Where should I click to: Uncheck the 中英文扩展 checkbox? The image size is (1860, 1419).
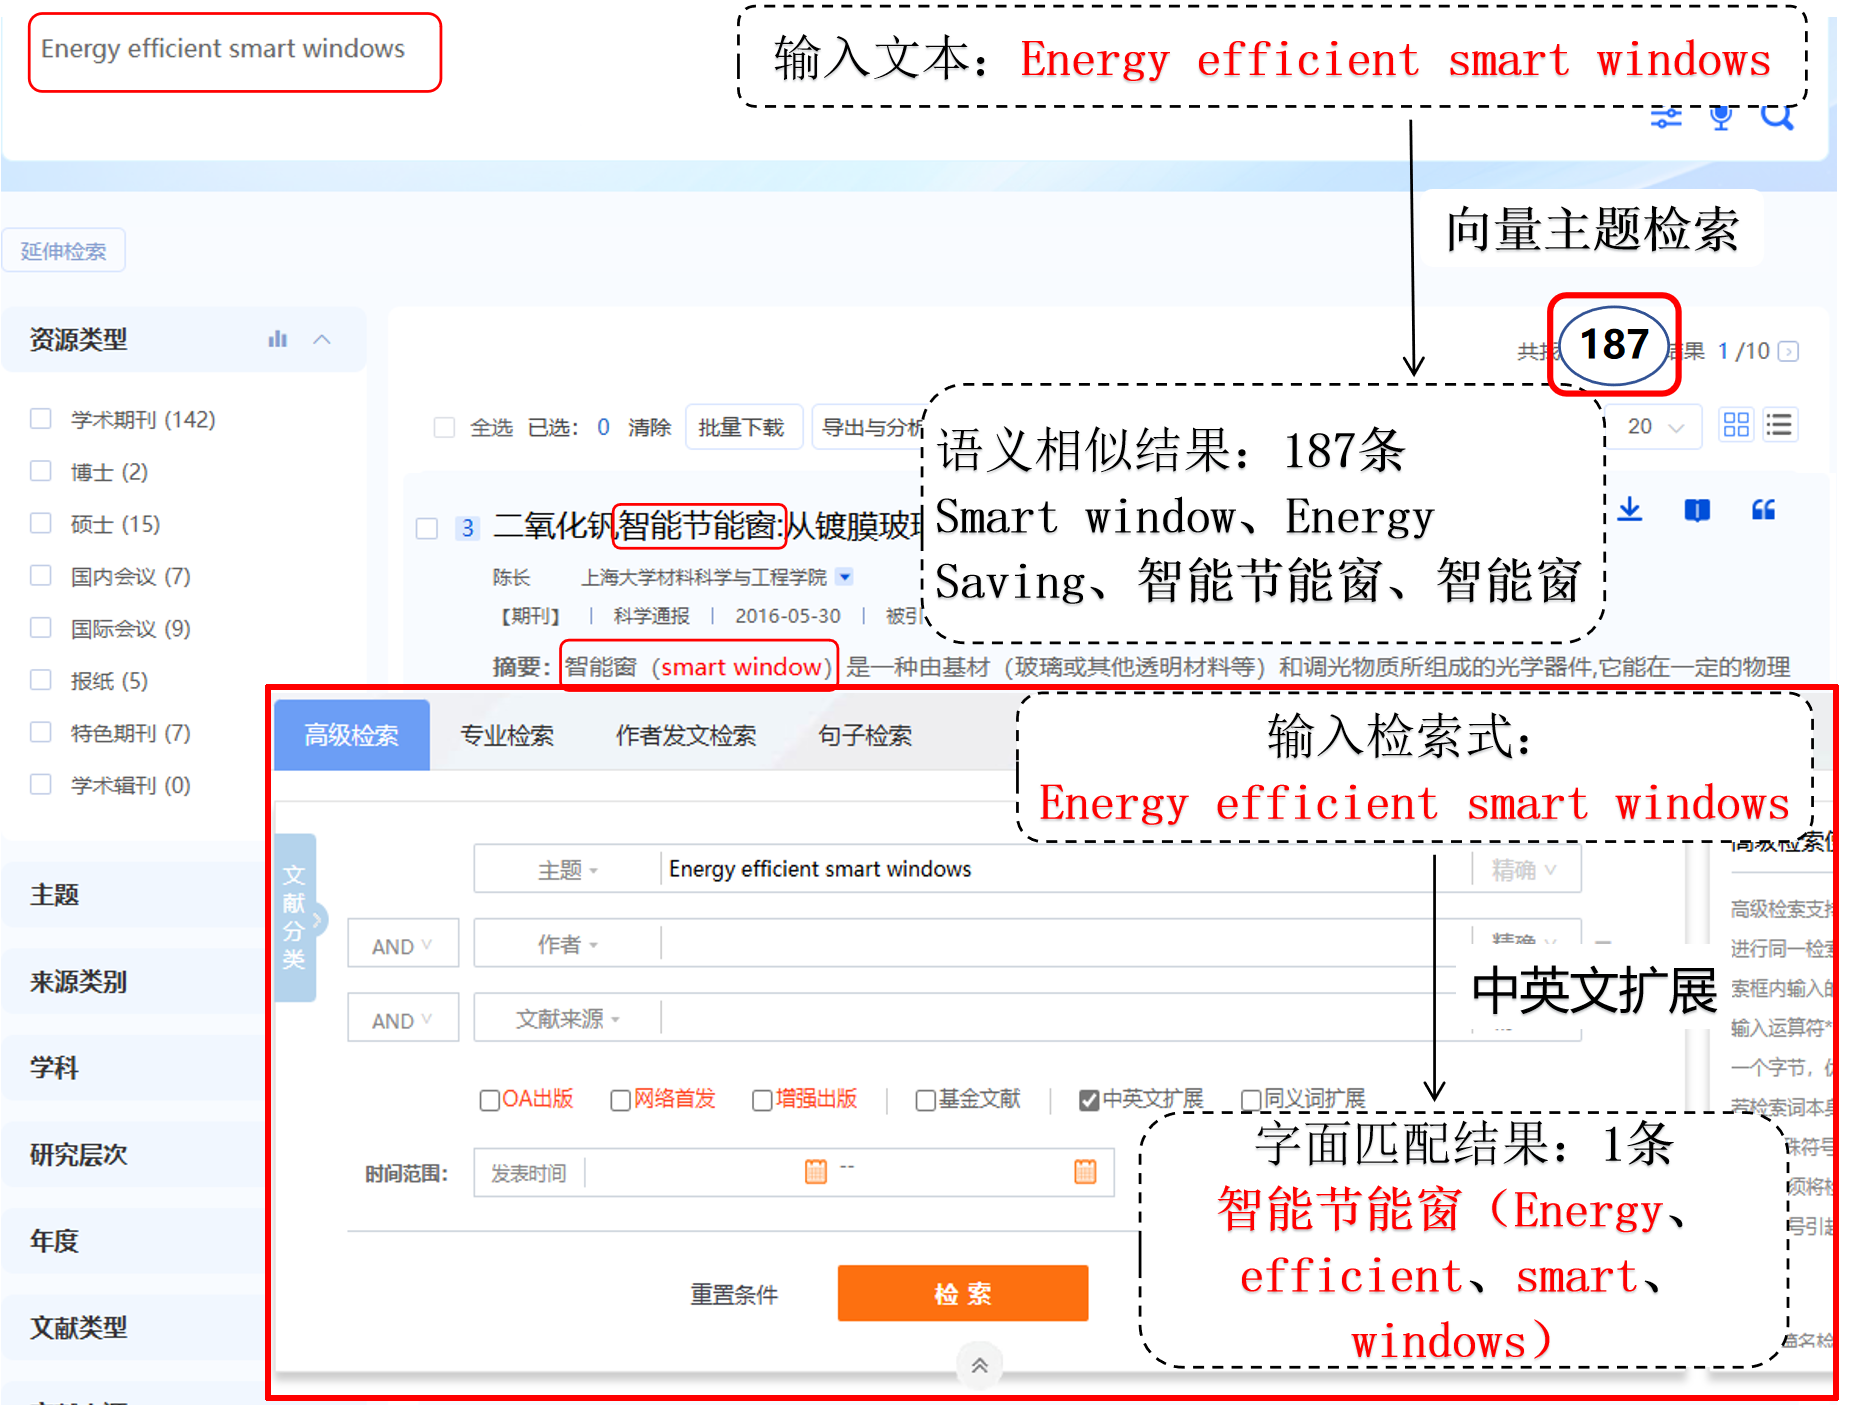coord(1089,1100)
